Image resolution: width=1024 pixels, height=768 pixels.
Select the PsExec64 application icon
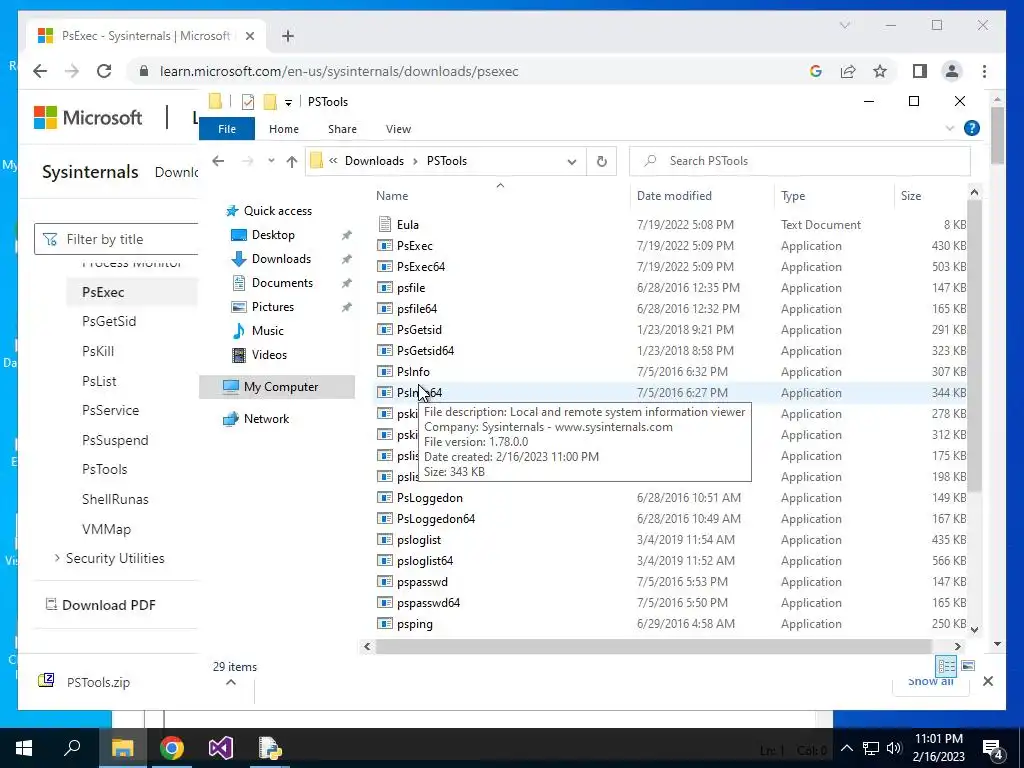pyautogui.click(x=385, y=266)
